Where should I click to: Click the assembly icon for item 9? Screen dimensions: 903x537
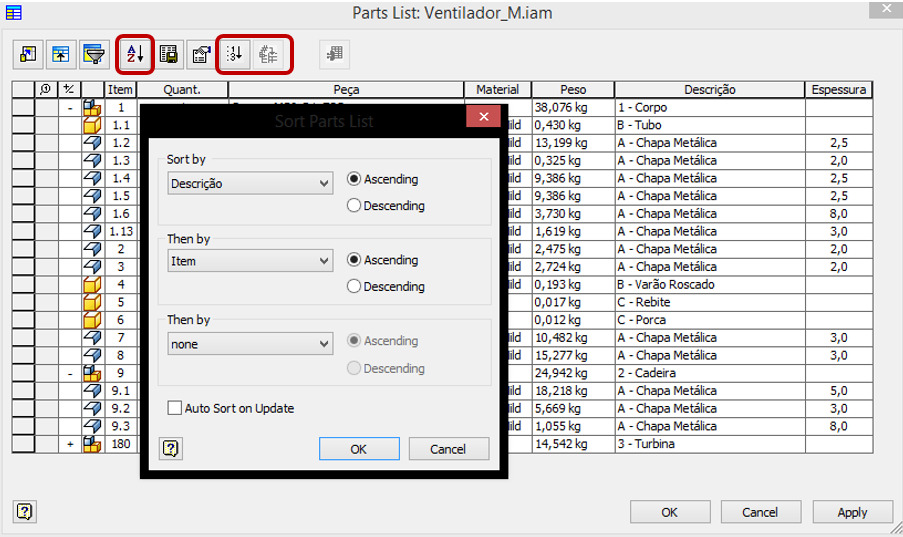pyautogui.click(x=92, y=373)
